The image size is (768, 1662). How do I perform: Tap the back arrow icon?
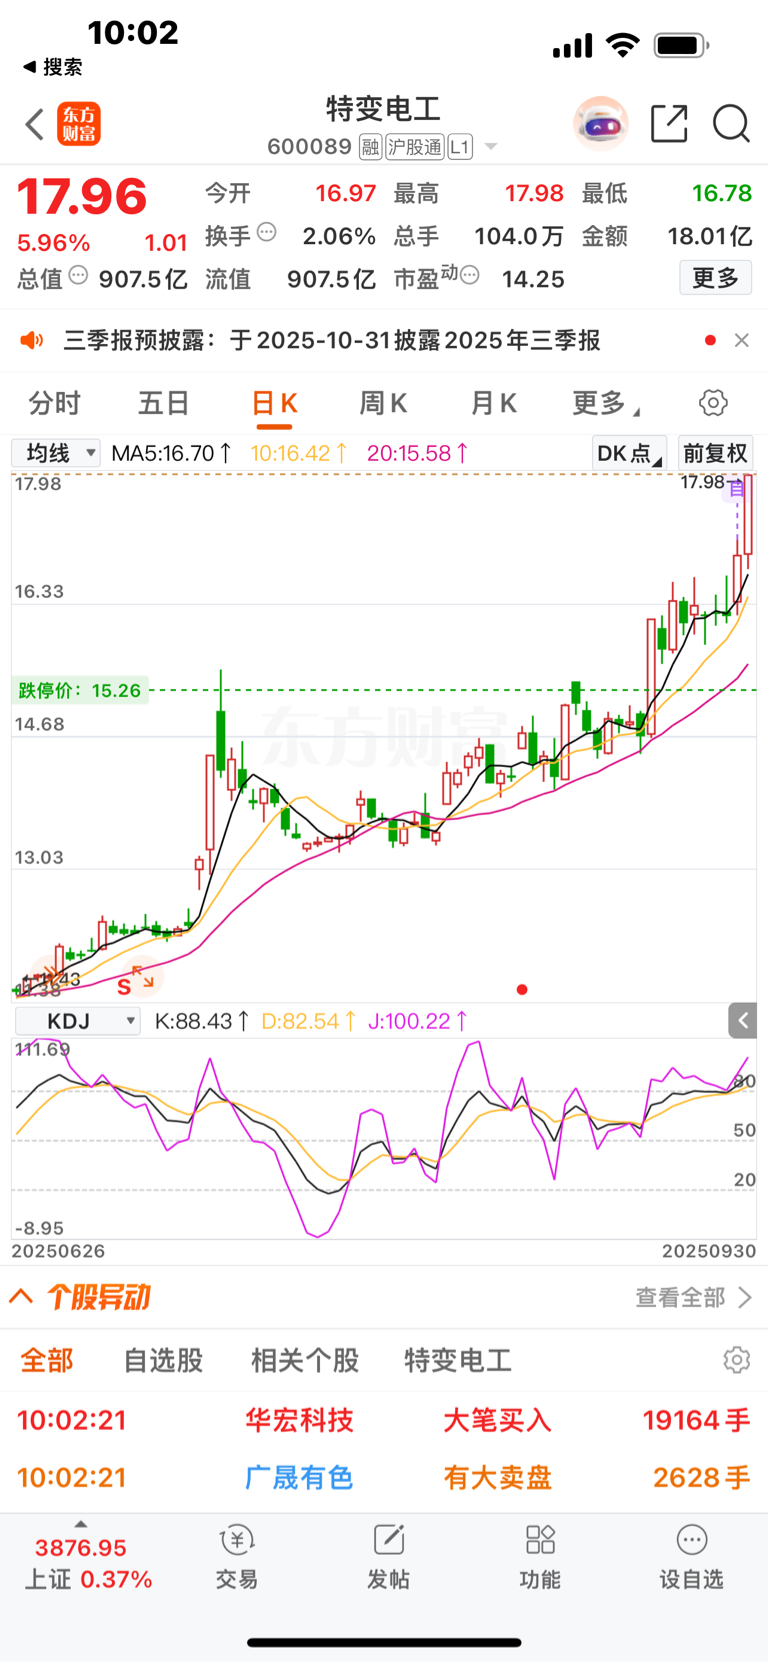[x=35, y=125]
